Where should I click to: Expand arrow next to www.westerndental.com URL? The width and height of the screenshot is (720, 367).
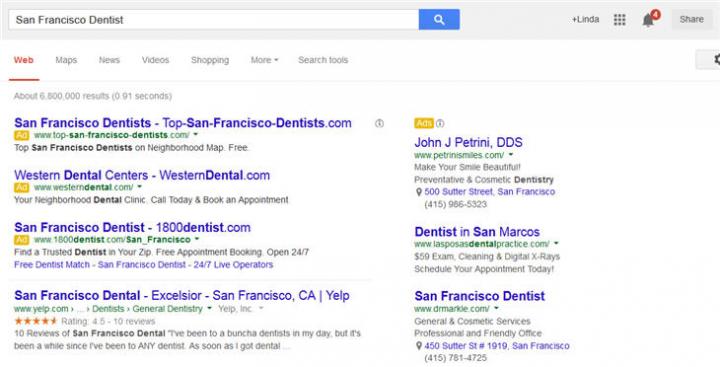(x=140, y=187)
